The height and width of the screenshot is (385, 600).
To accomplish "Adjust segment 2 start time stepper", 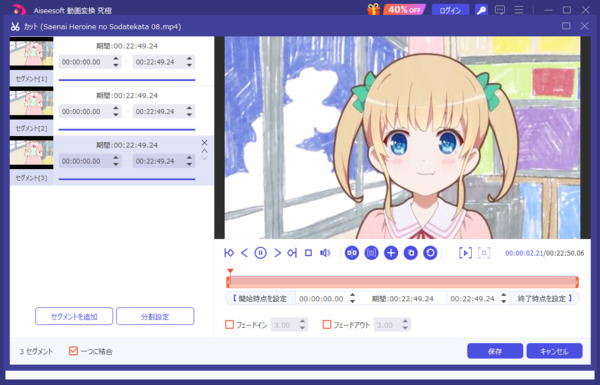I will [x=116, y=112].
